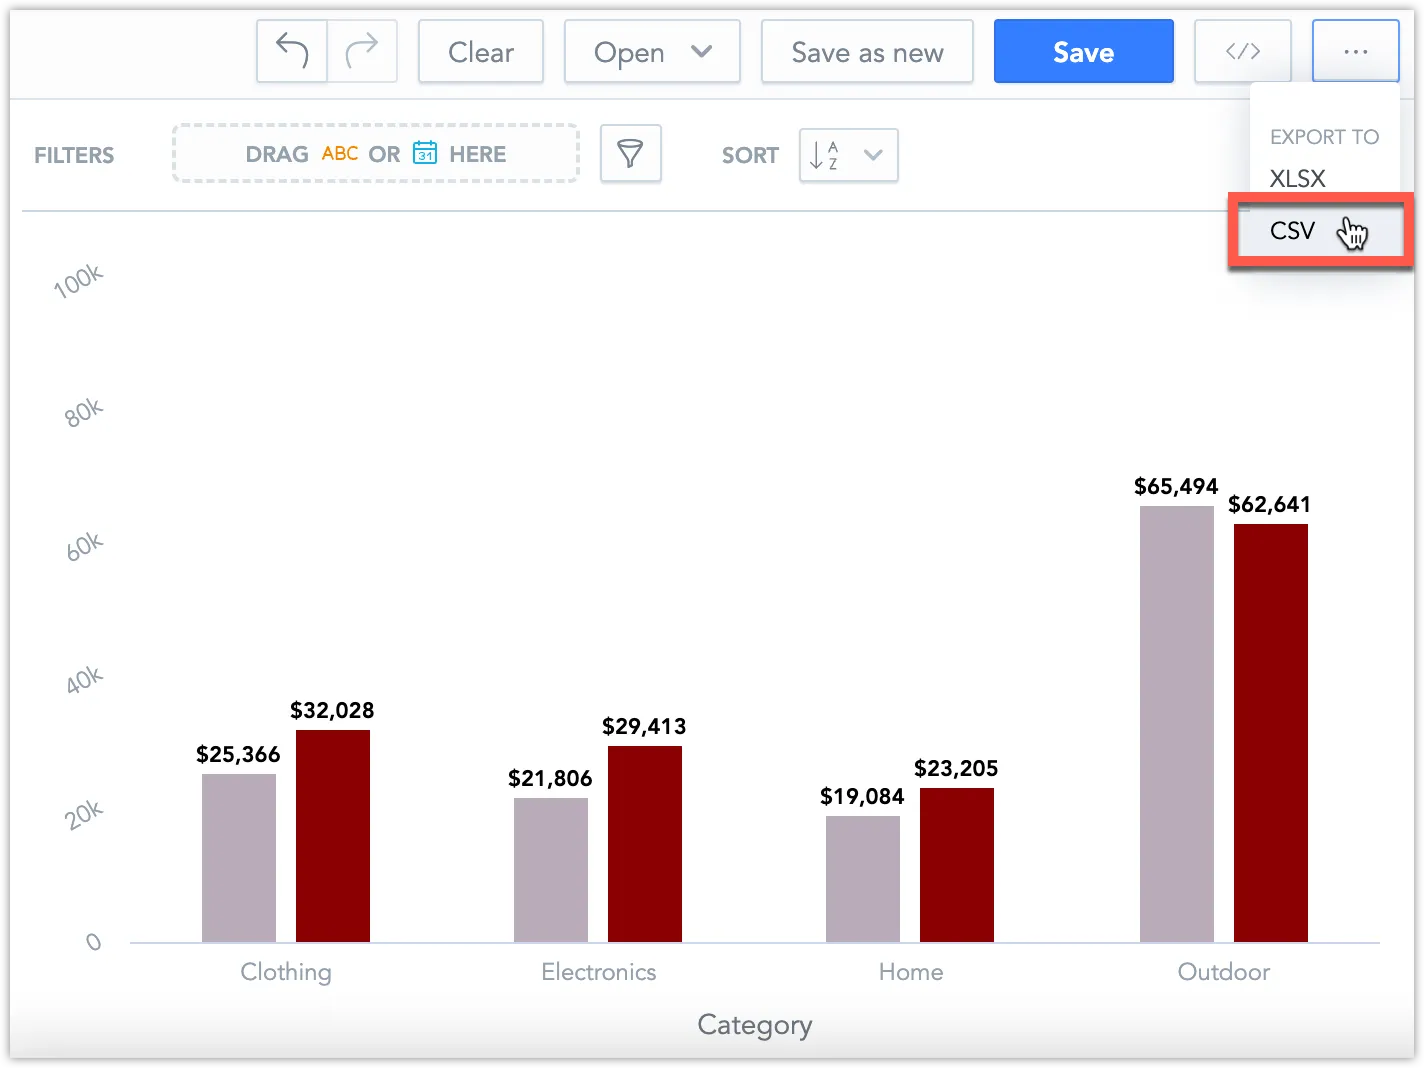Click the Undo arrow icon
Image resolution: width=1424 pixels, height=1068 pixels.
coord(291,51)
